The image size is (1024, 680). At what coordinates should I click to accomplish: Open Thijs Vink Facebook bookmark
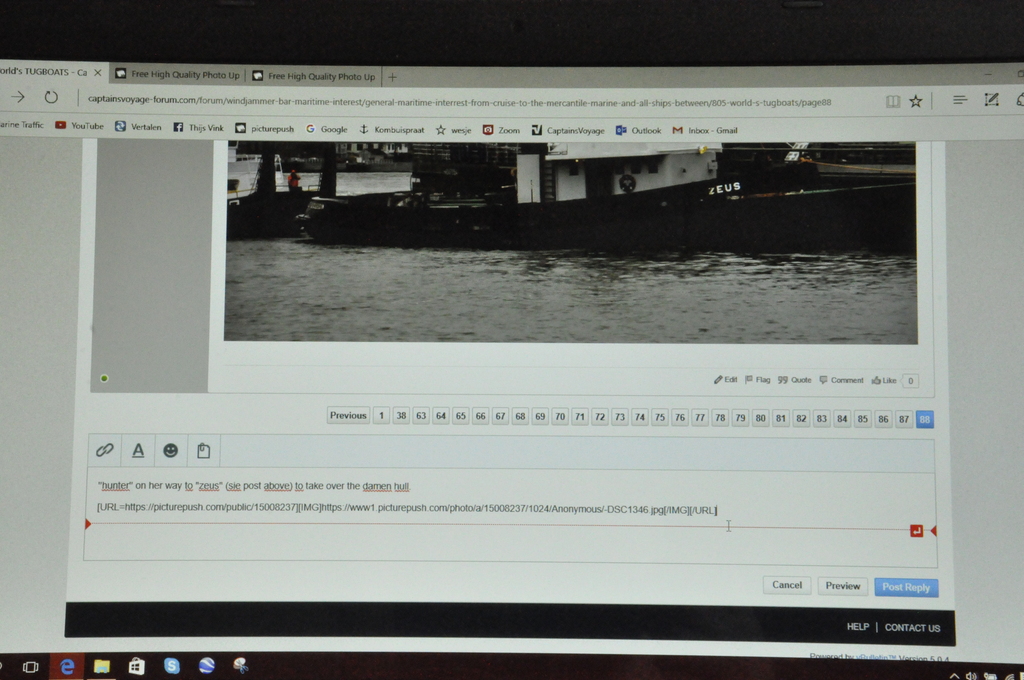click(199, 127)
